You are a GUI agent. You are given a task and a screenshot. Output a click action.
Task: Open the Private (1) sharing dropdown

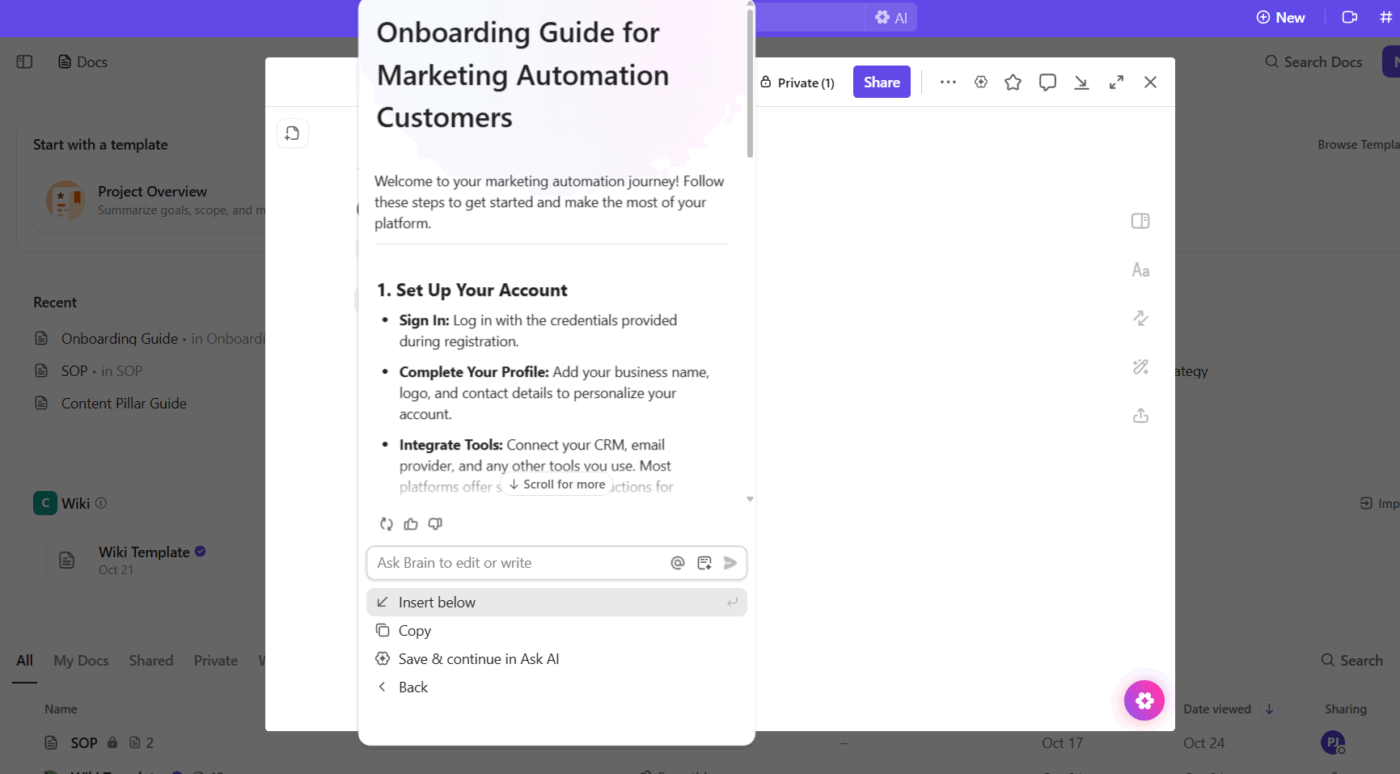797,82
